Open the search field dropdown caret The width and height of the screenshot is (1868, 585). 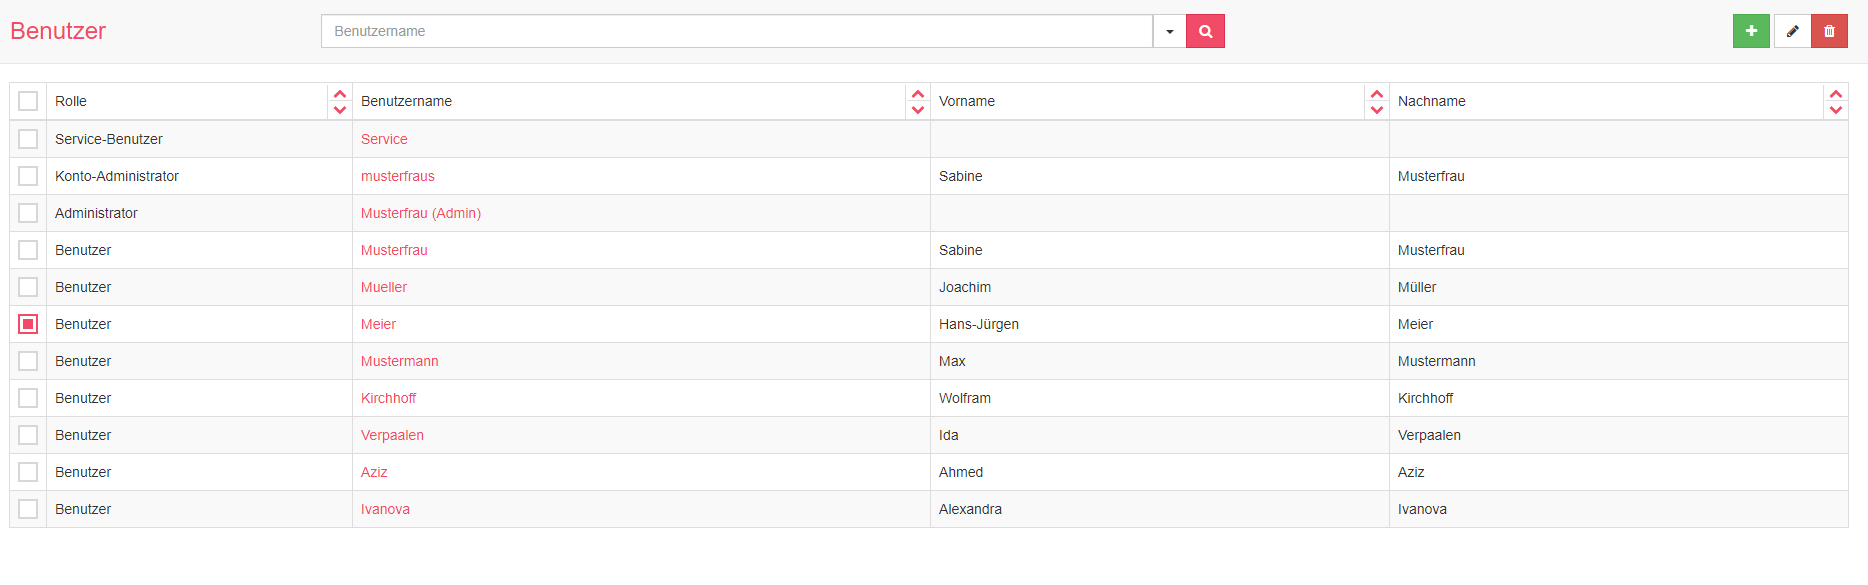click(1169, 31)
